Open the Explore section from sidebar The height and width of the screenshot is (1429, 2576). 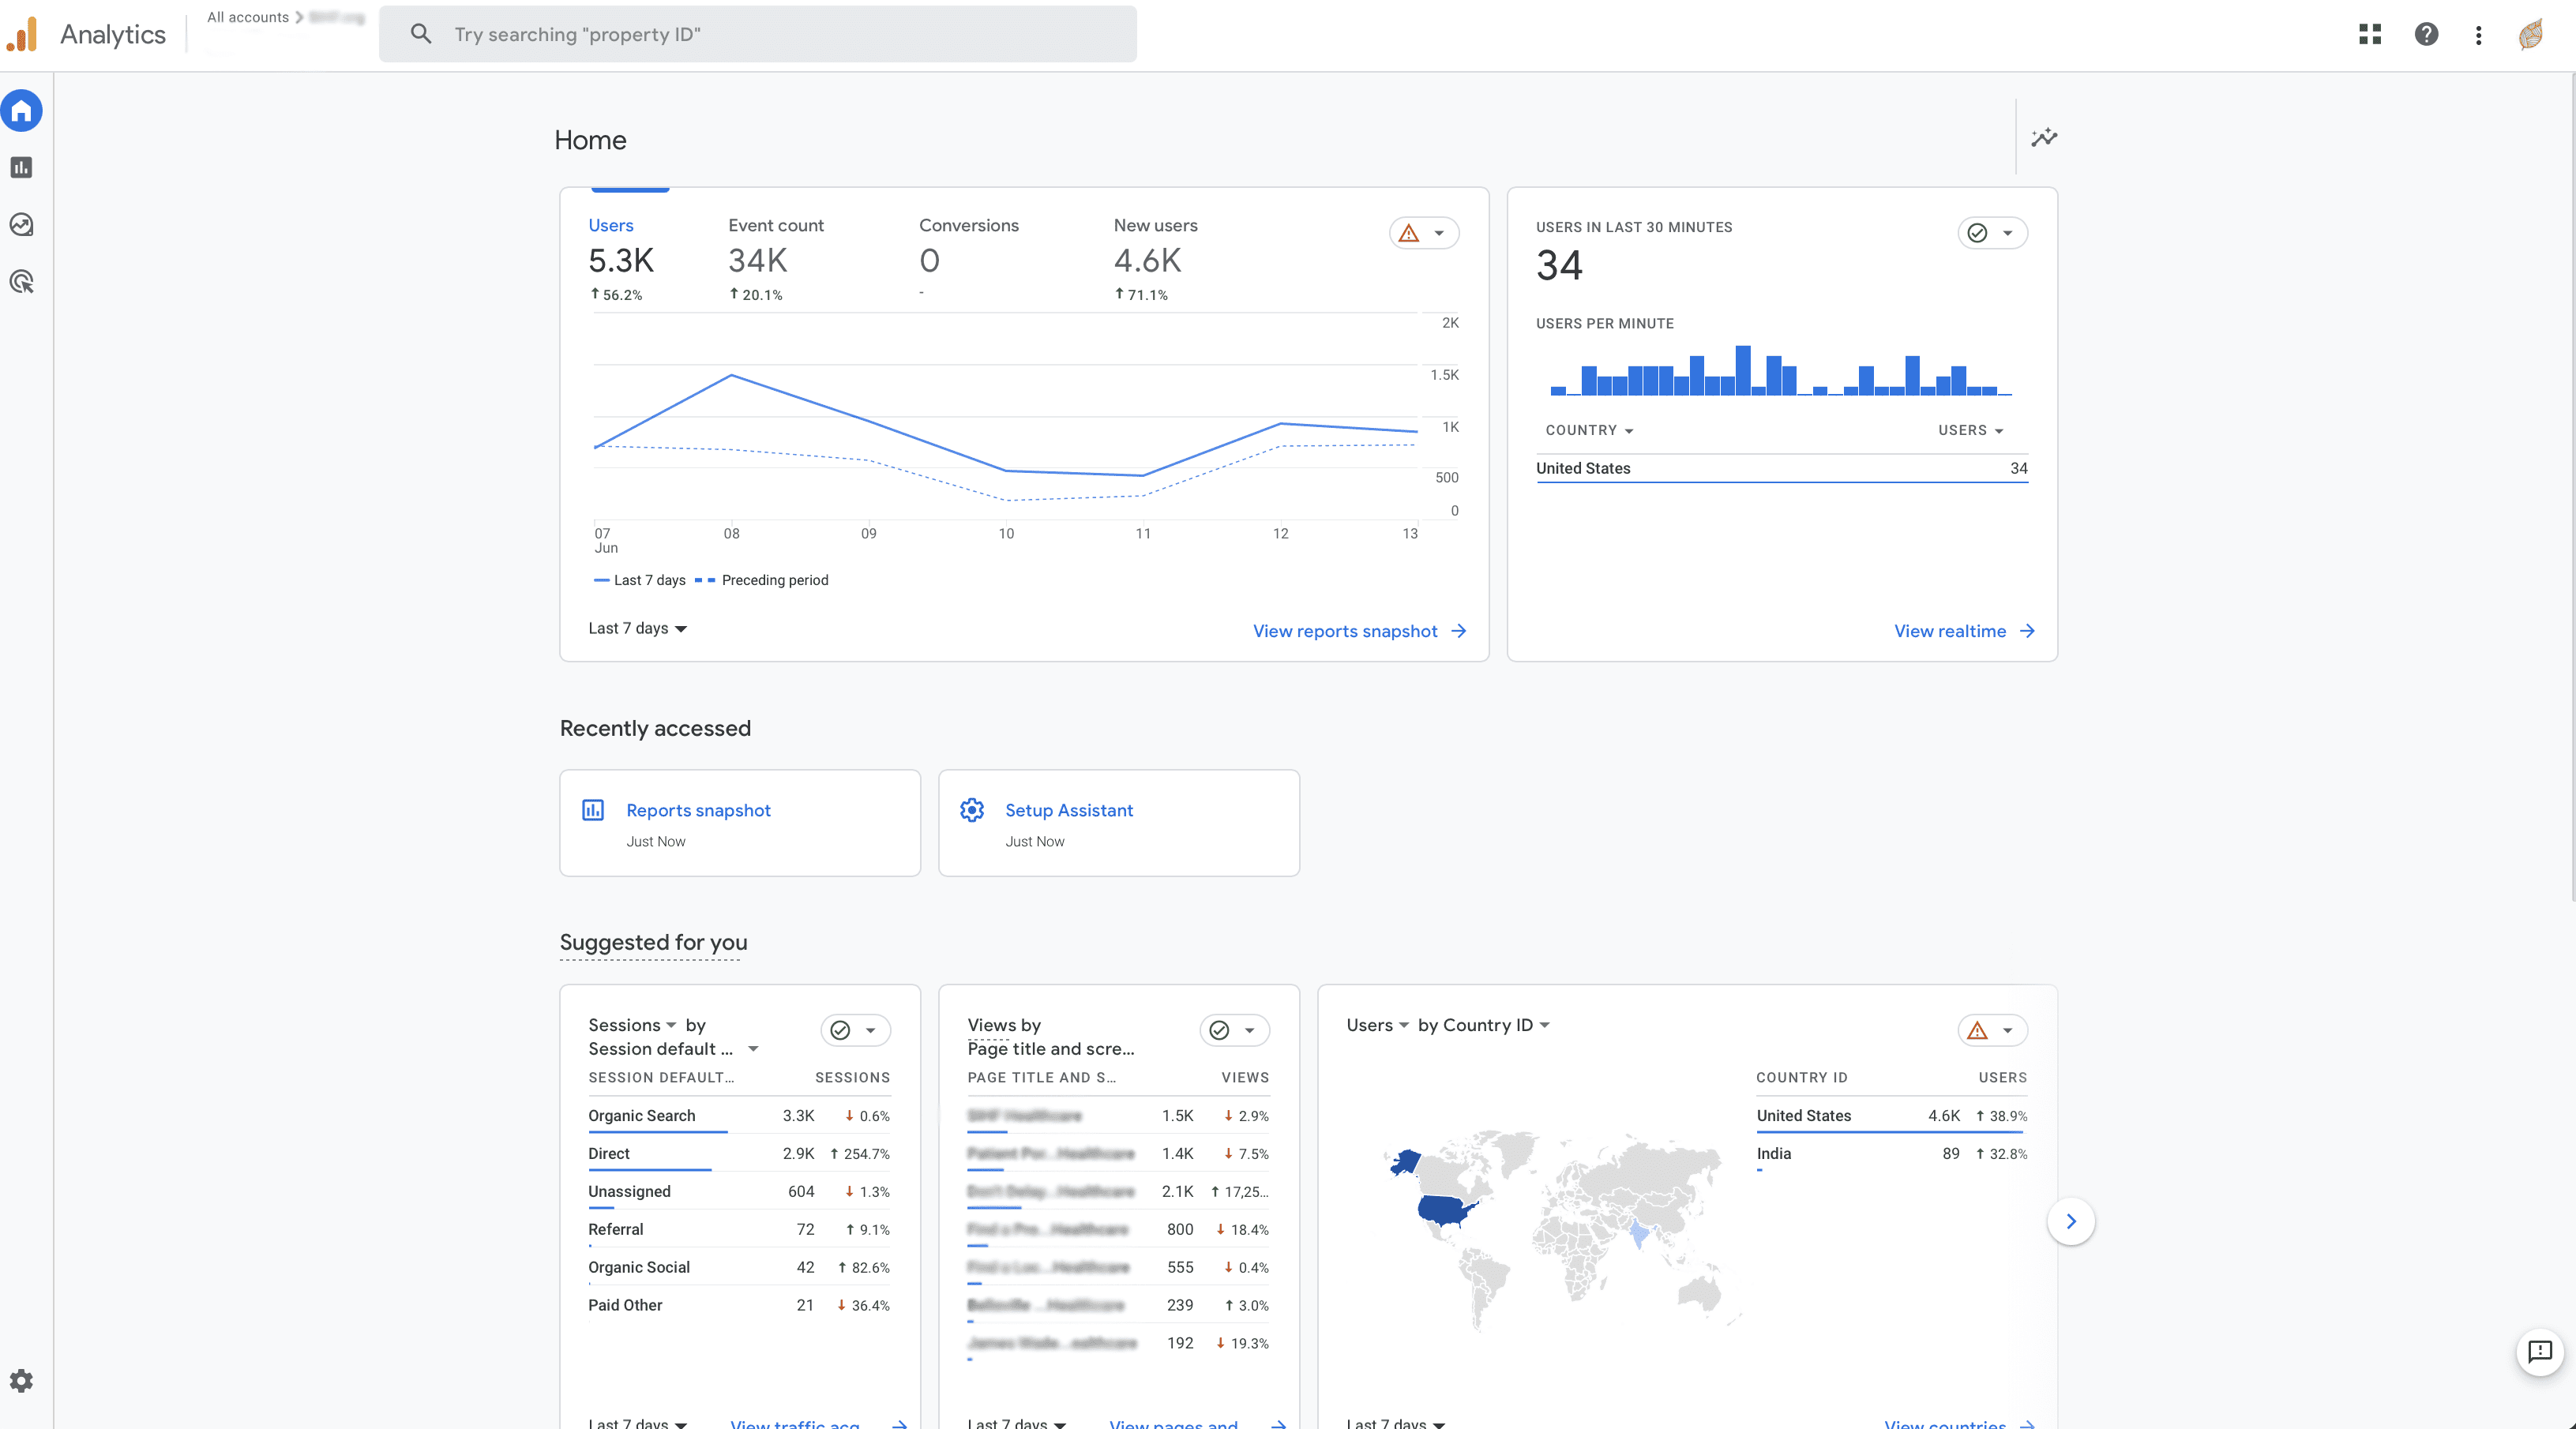pos(21,224)
